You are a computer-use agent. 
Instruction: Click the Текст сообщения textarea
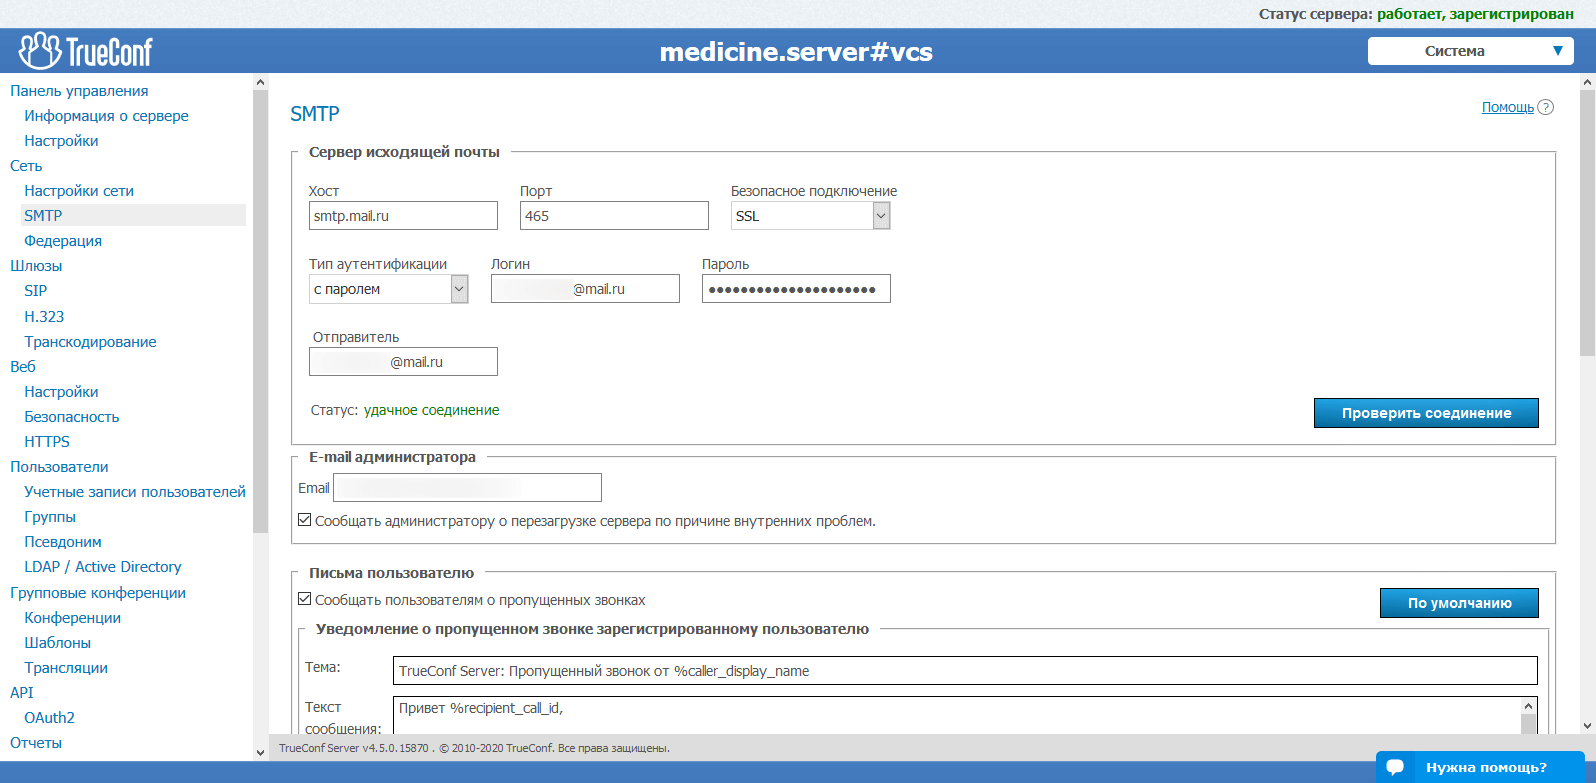coord(957,715)
